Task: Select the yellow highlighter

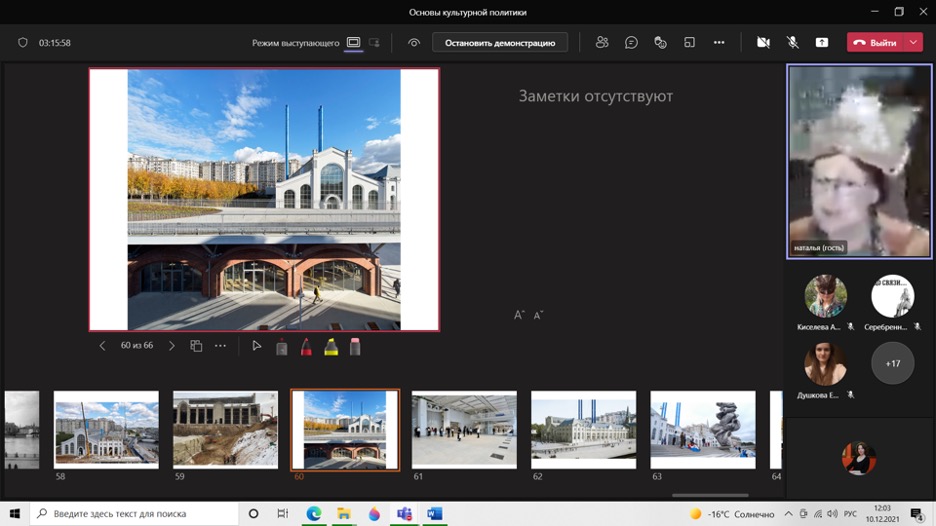Action: (331, 347)
